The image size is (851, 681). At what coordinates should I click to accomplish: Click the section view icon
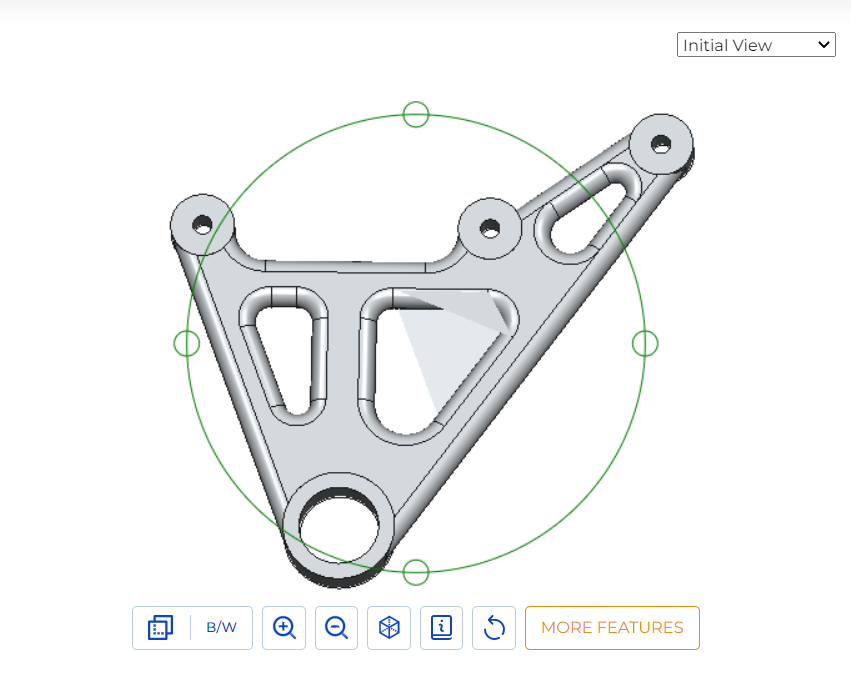click(161, 628)
